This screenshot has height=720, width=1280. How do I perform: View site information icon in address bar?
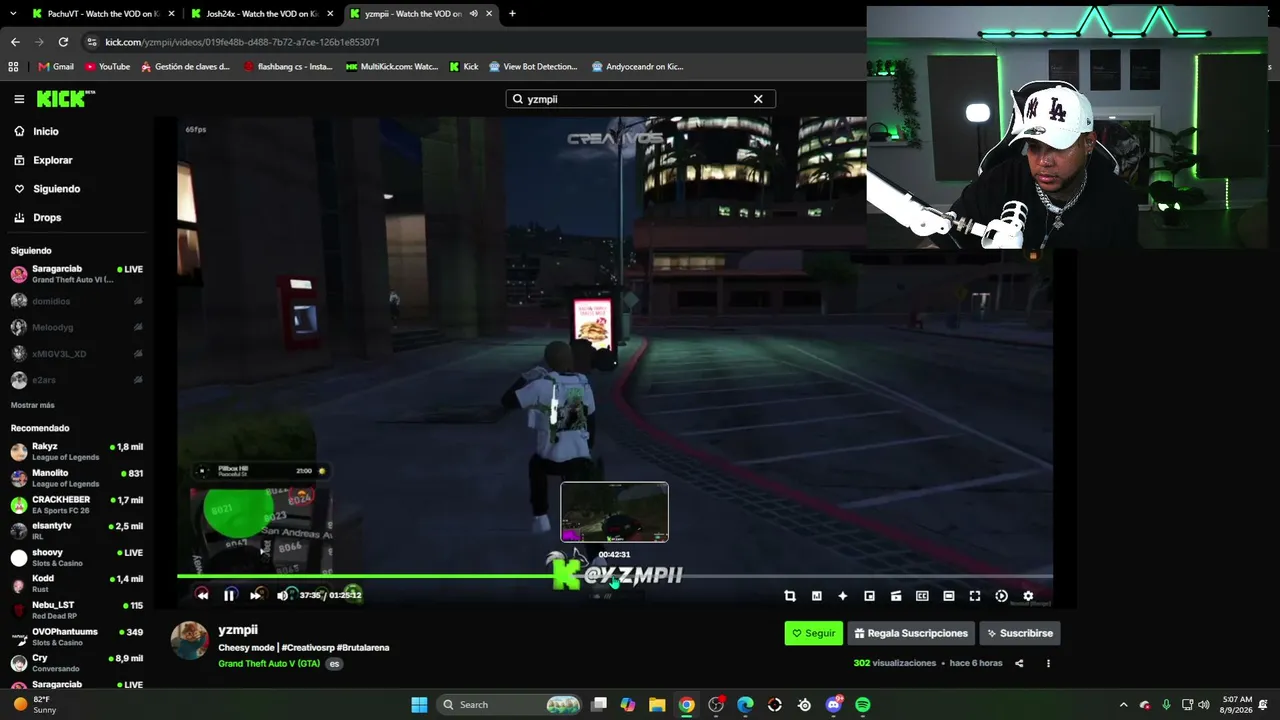92,42
